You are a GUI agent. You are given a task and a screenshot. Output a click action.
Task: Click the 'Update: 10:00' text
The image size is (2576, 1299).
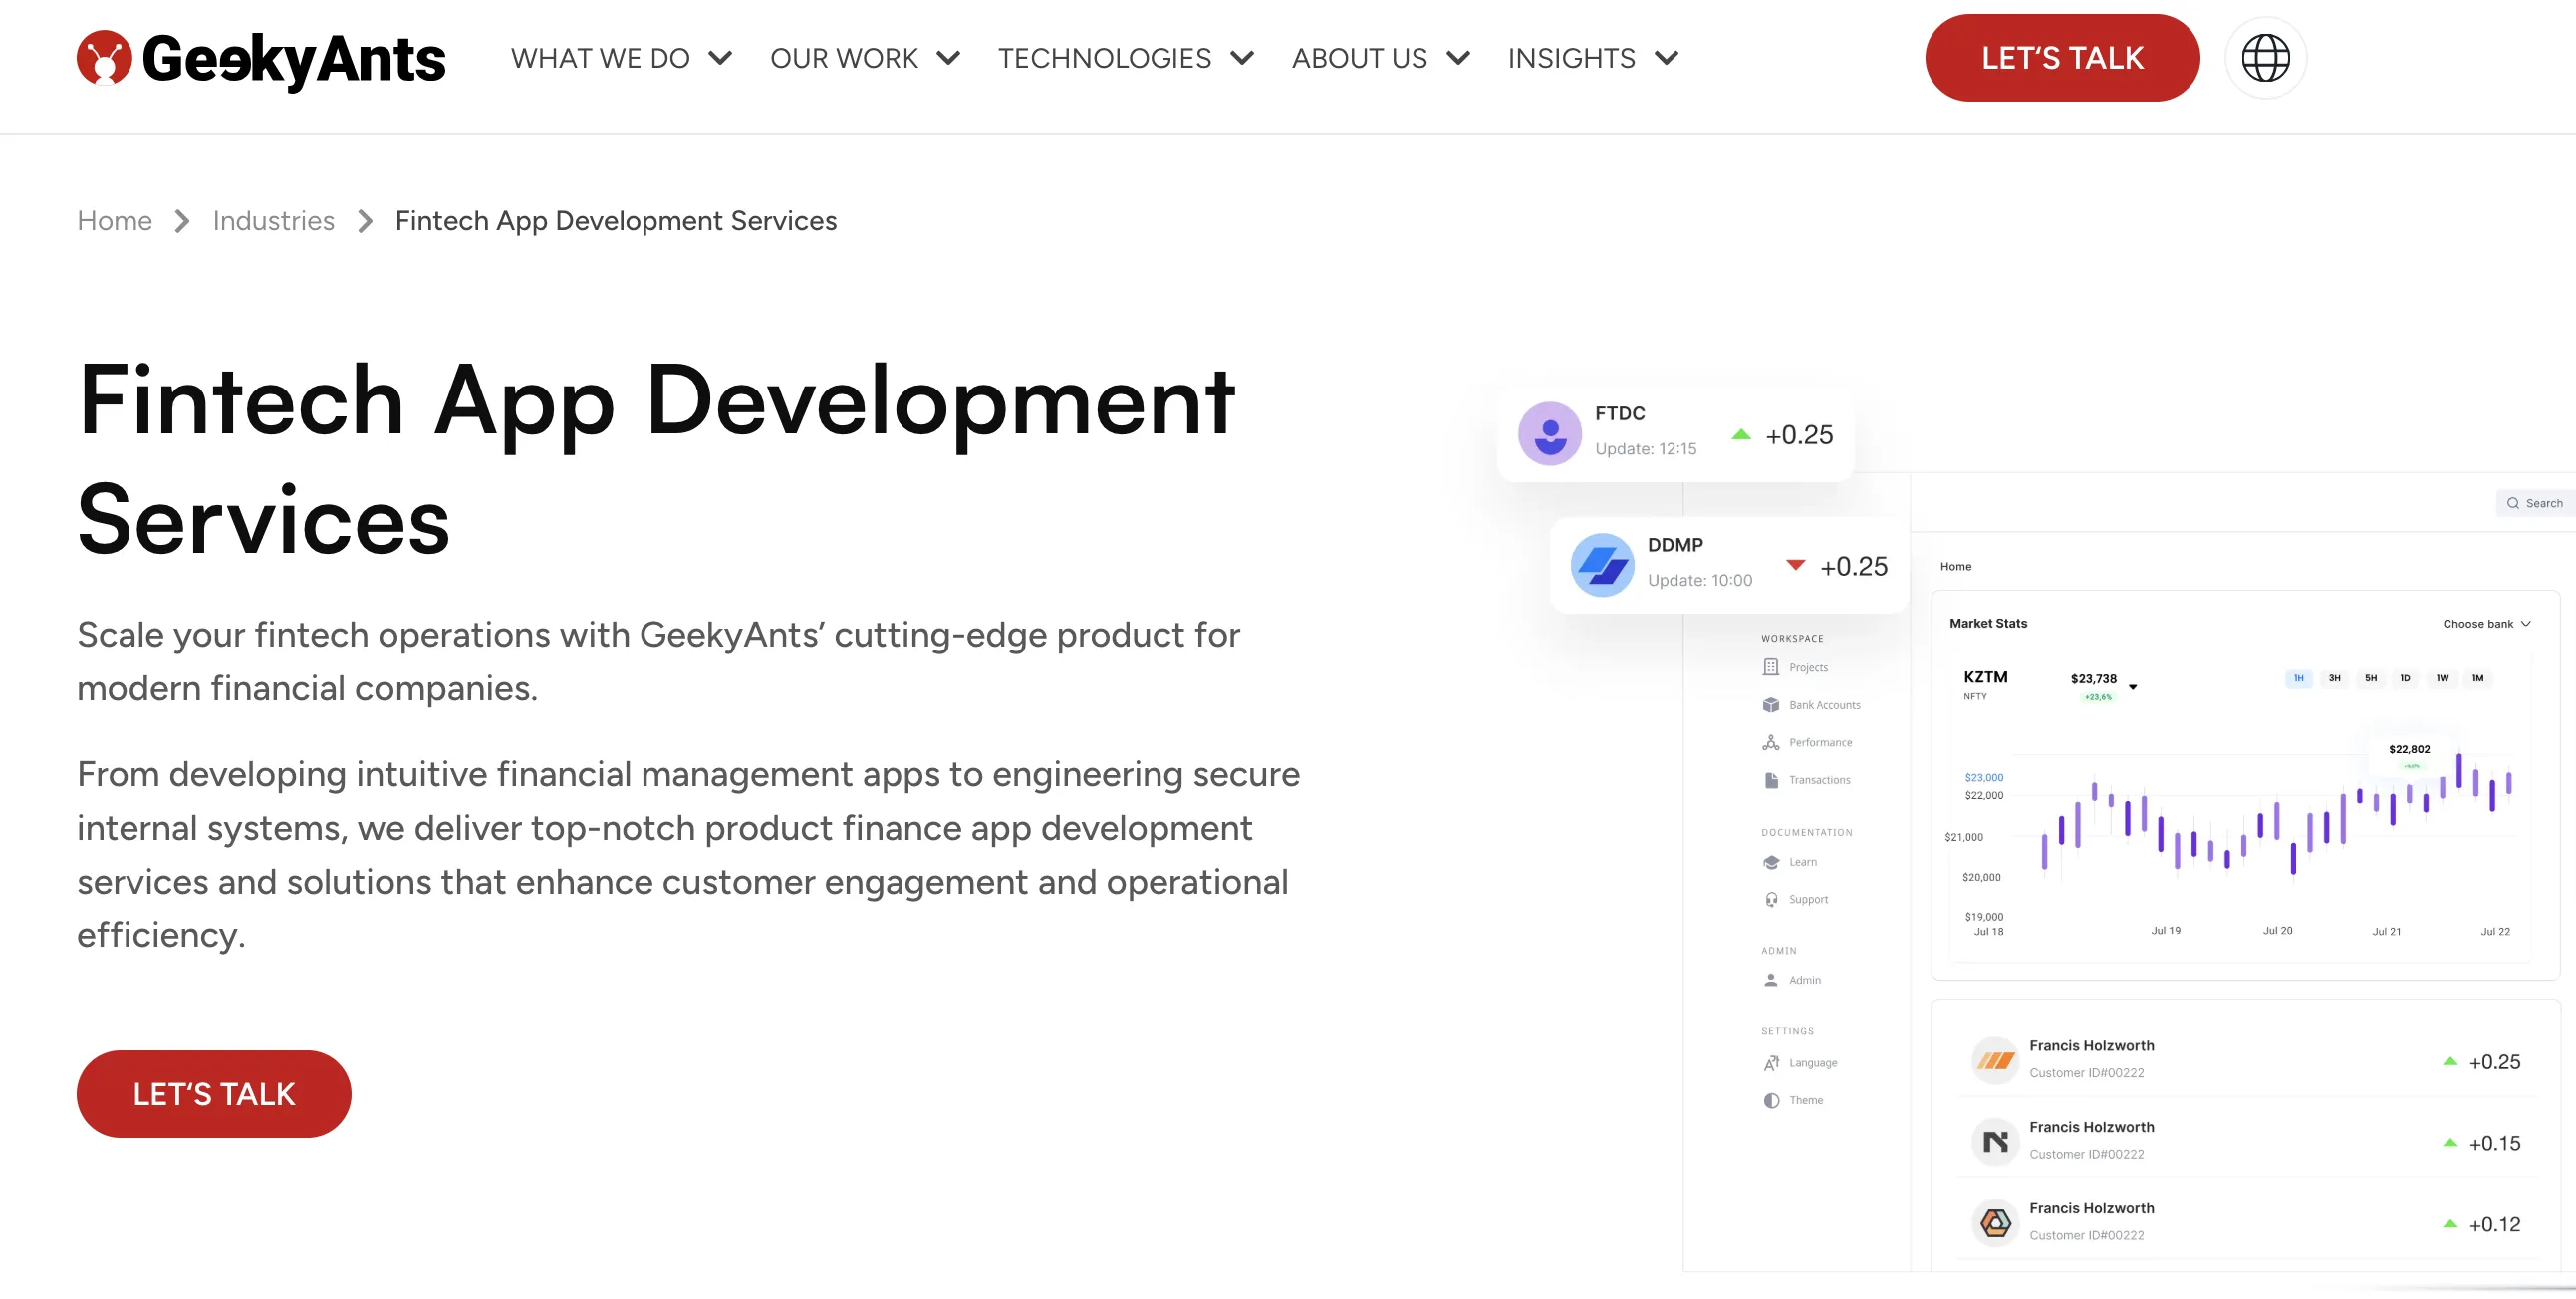point(1700,580)
